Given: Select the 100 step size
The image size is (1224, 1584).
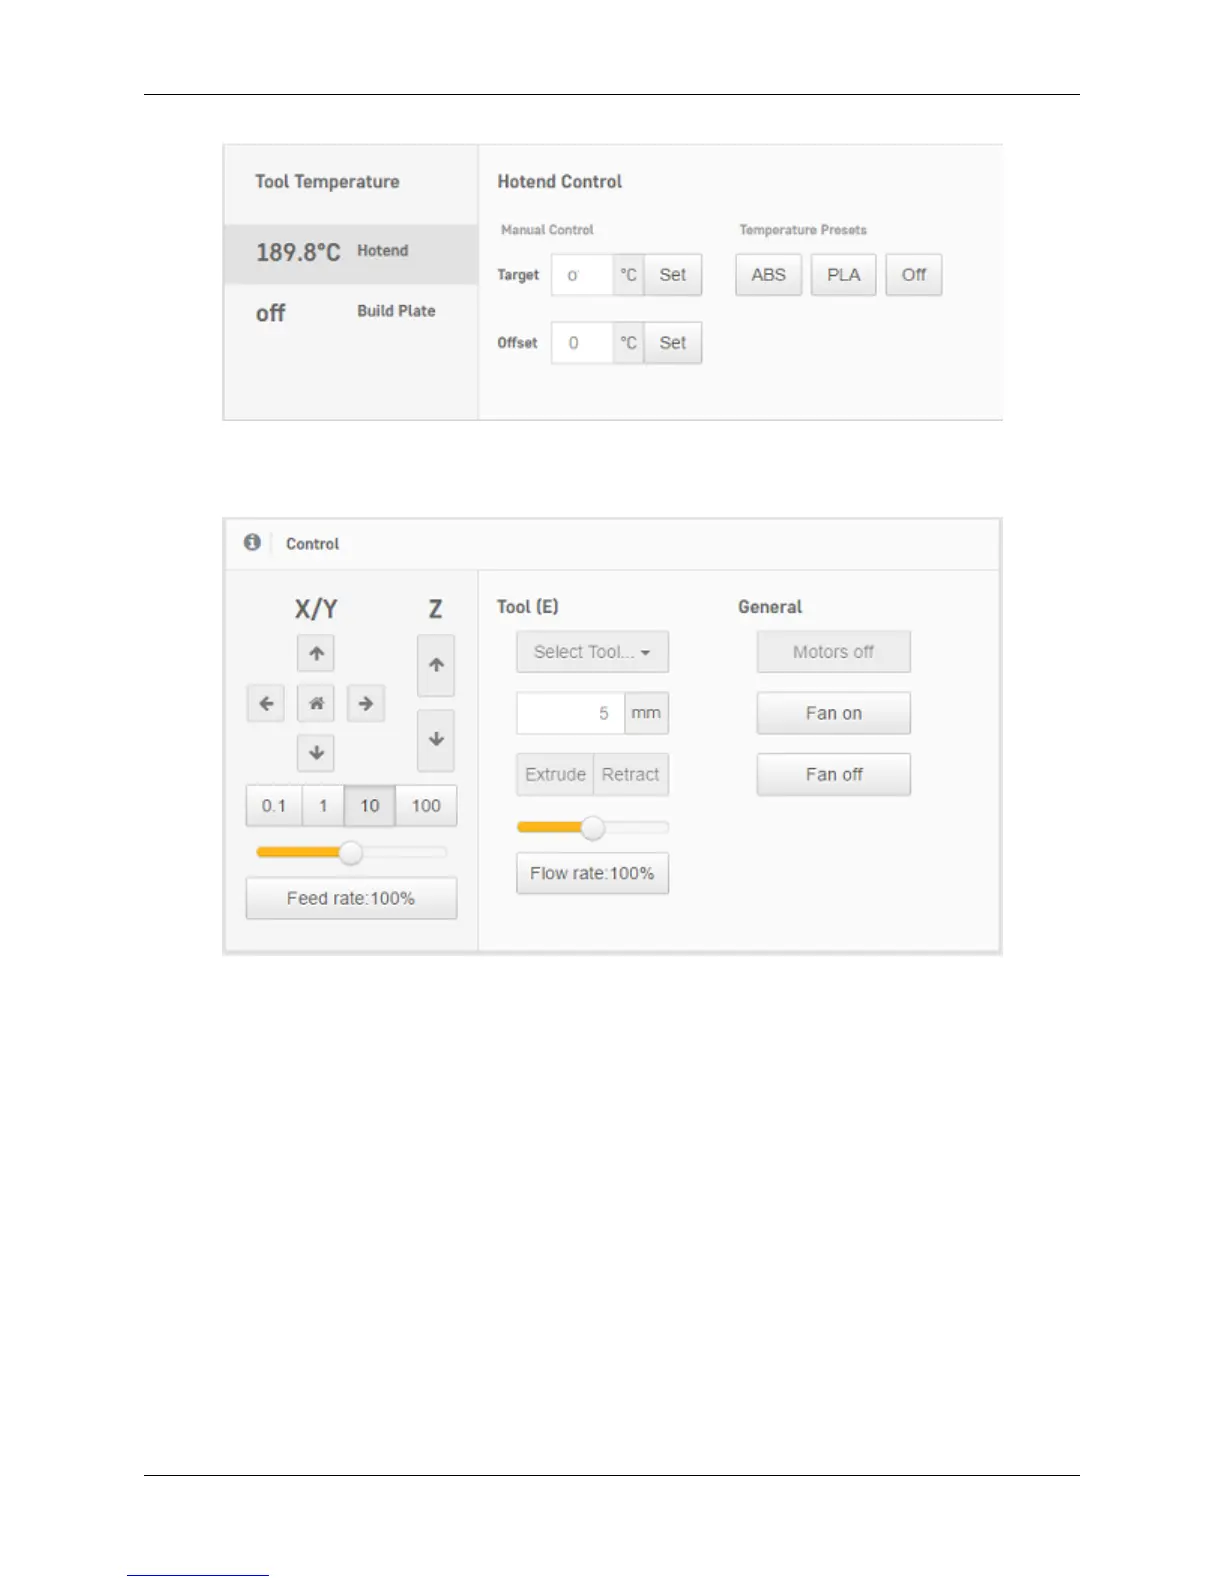Looking at the screenshot, I should click(x=426, y=806).
